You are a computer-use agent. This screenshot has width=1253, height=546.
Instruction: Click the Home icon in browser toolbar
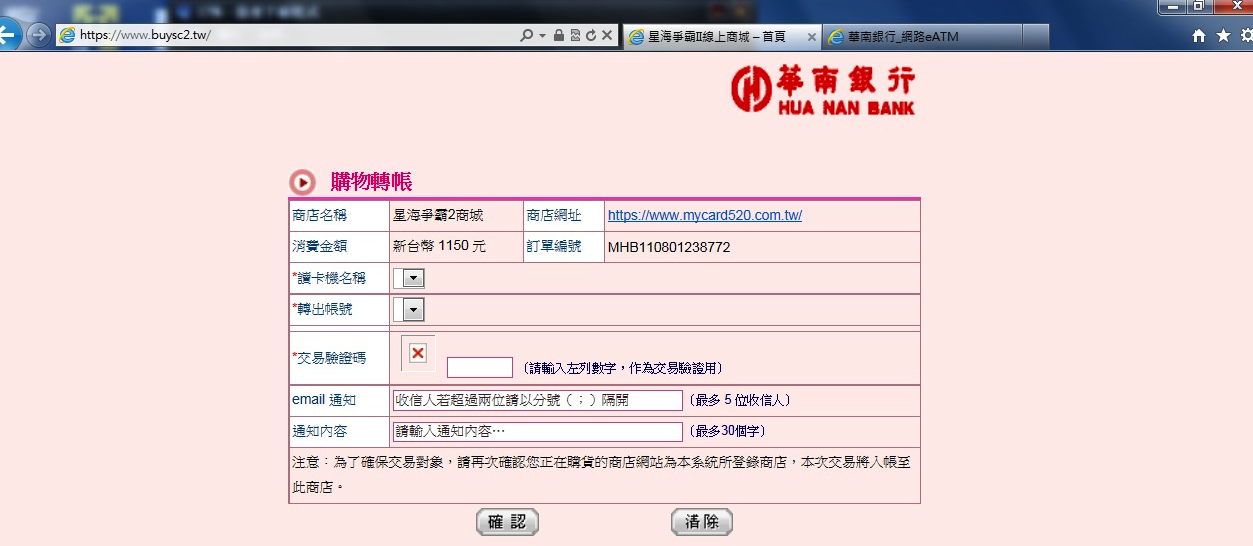click(1199, 36)
